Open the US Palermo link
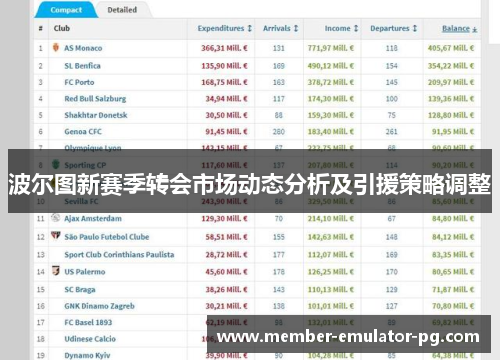This screenshot has height=362, width=500. [85, 272]
